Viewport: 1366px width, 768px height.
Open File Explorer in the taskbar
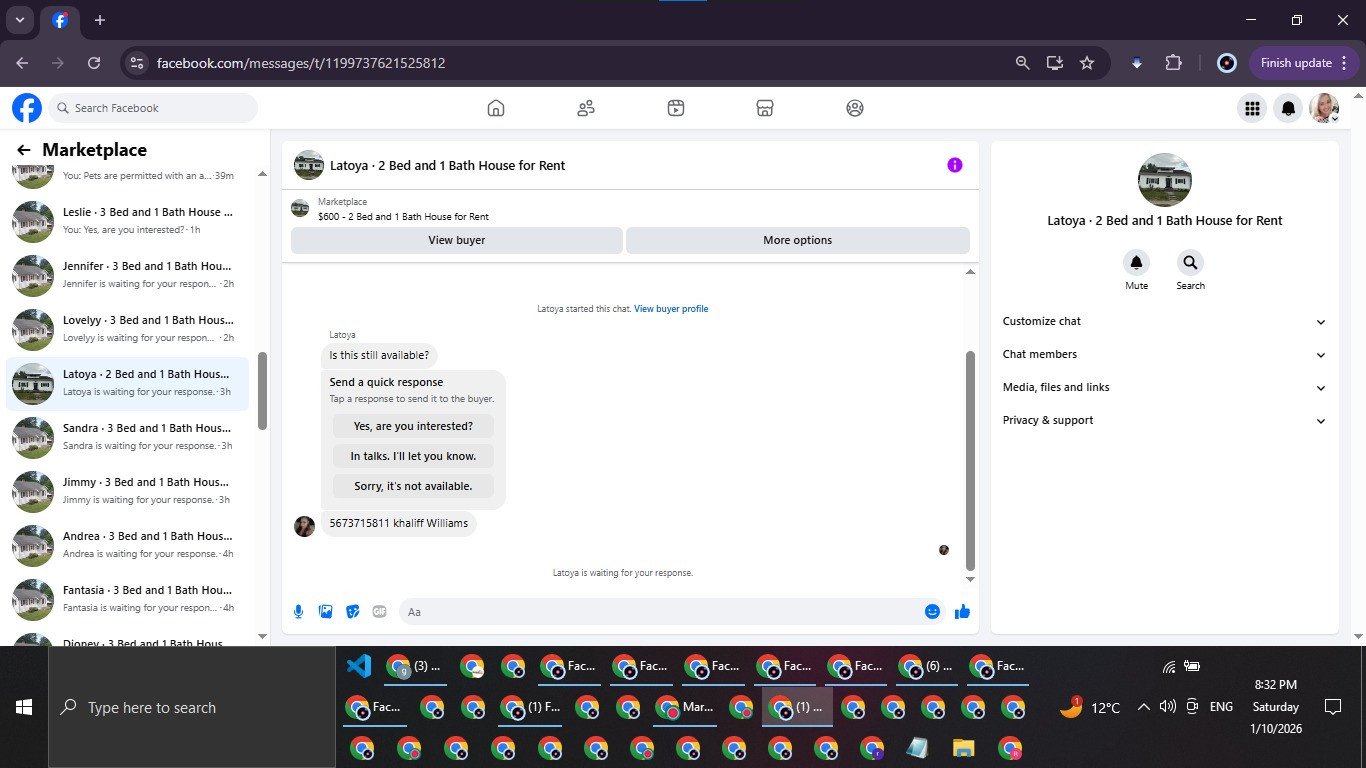click(x=963, y=748)
